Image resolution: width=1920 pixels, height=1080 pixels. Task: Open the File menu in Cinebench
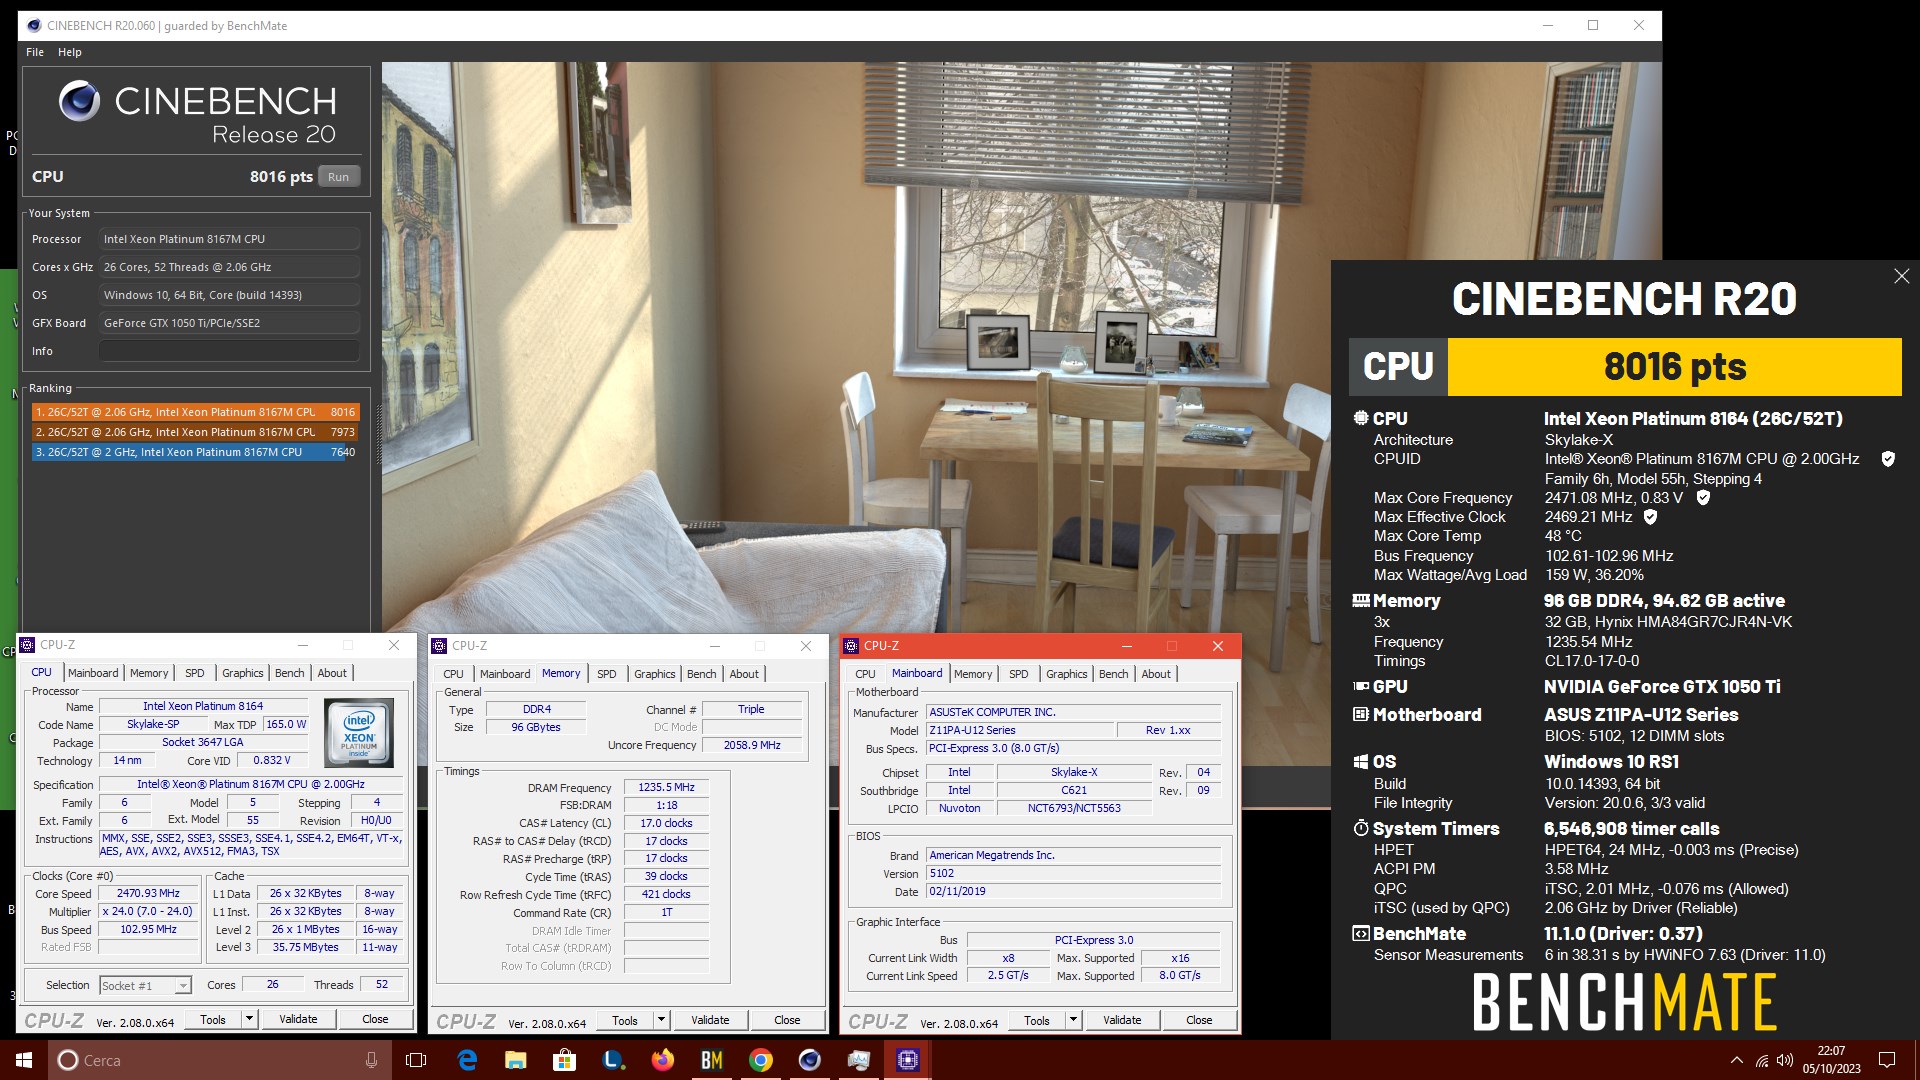[x=35, y=52]
